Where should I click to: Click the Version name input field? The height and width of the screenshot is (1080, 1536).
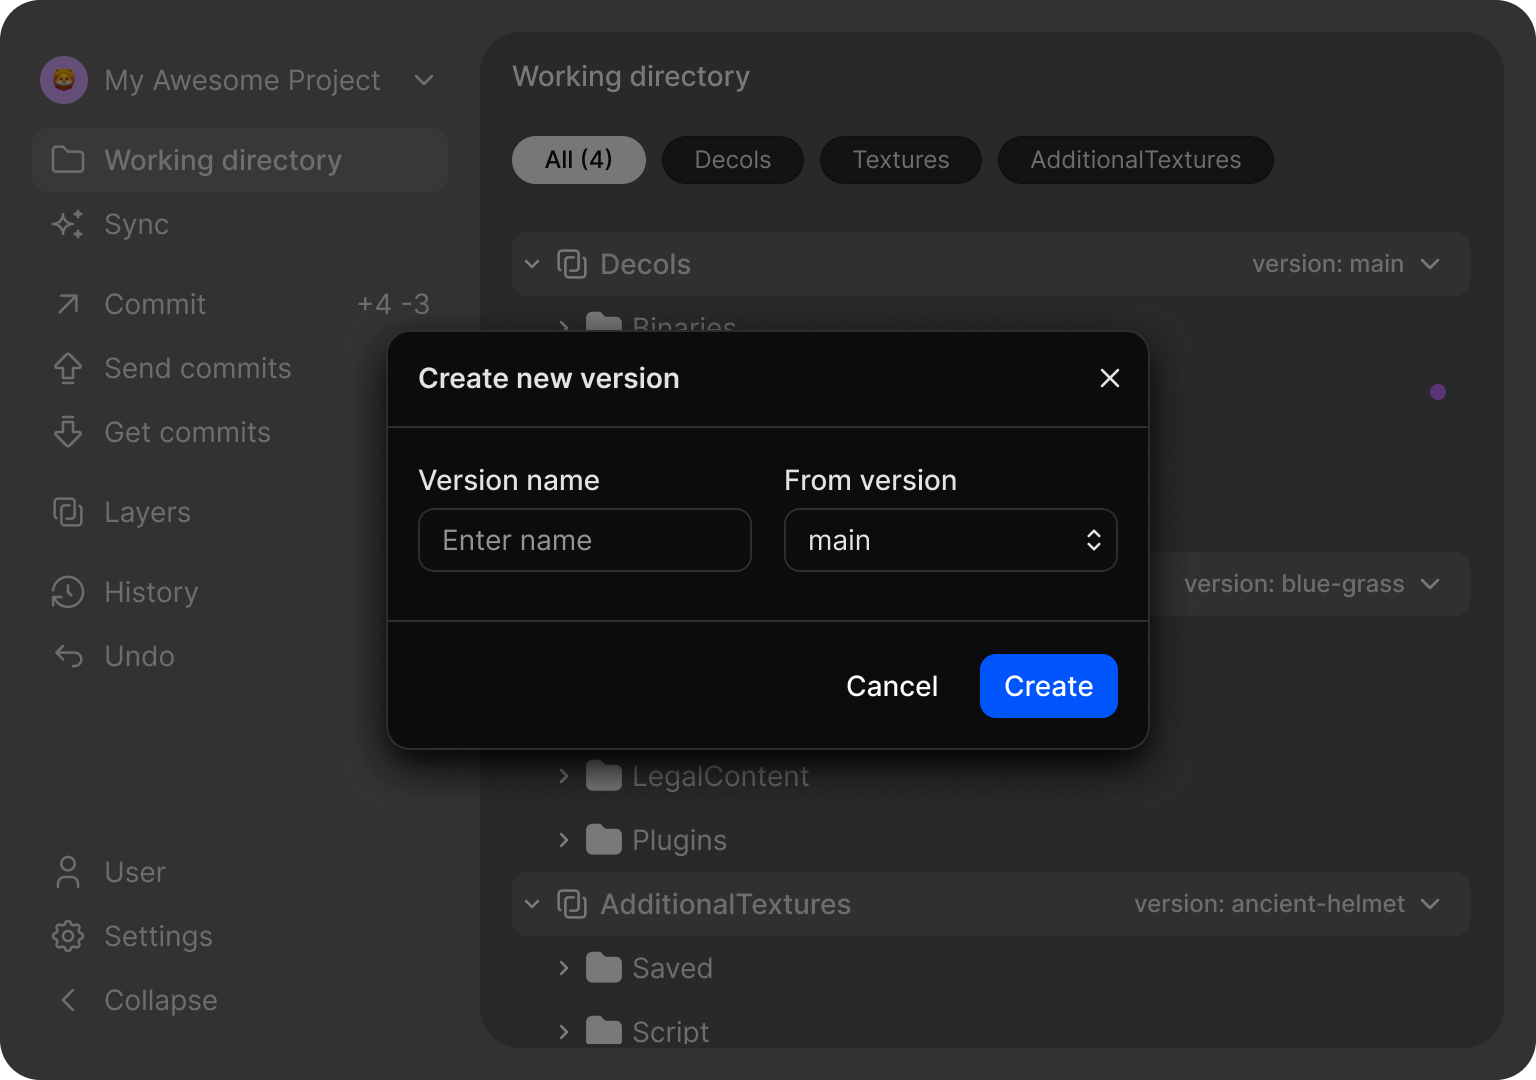tap(584, 540)
